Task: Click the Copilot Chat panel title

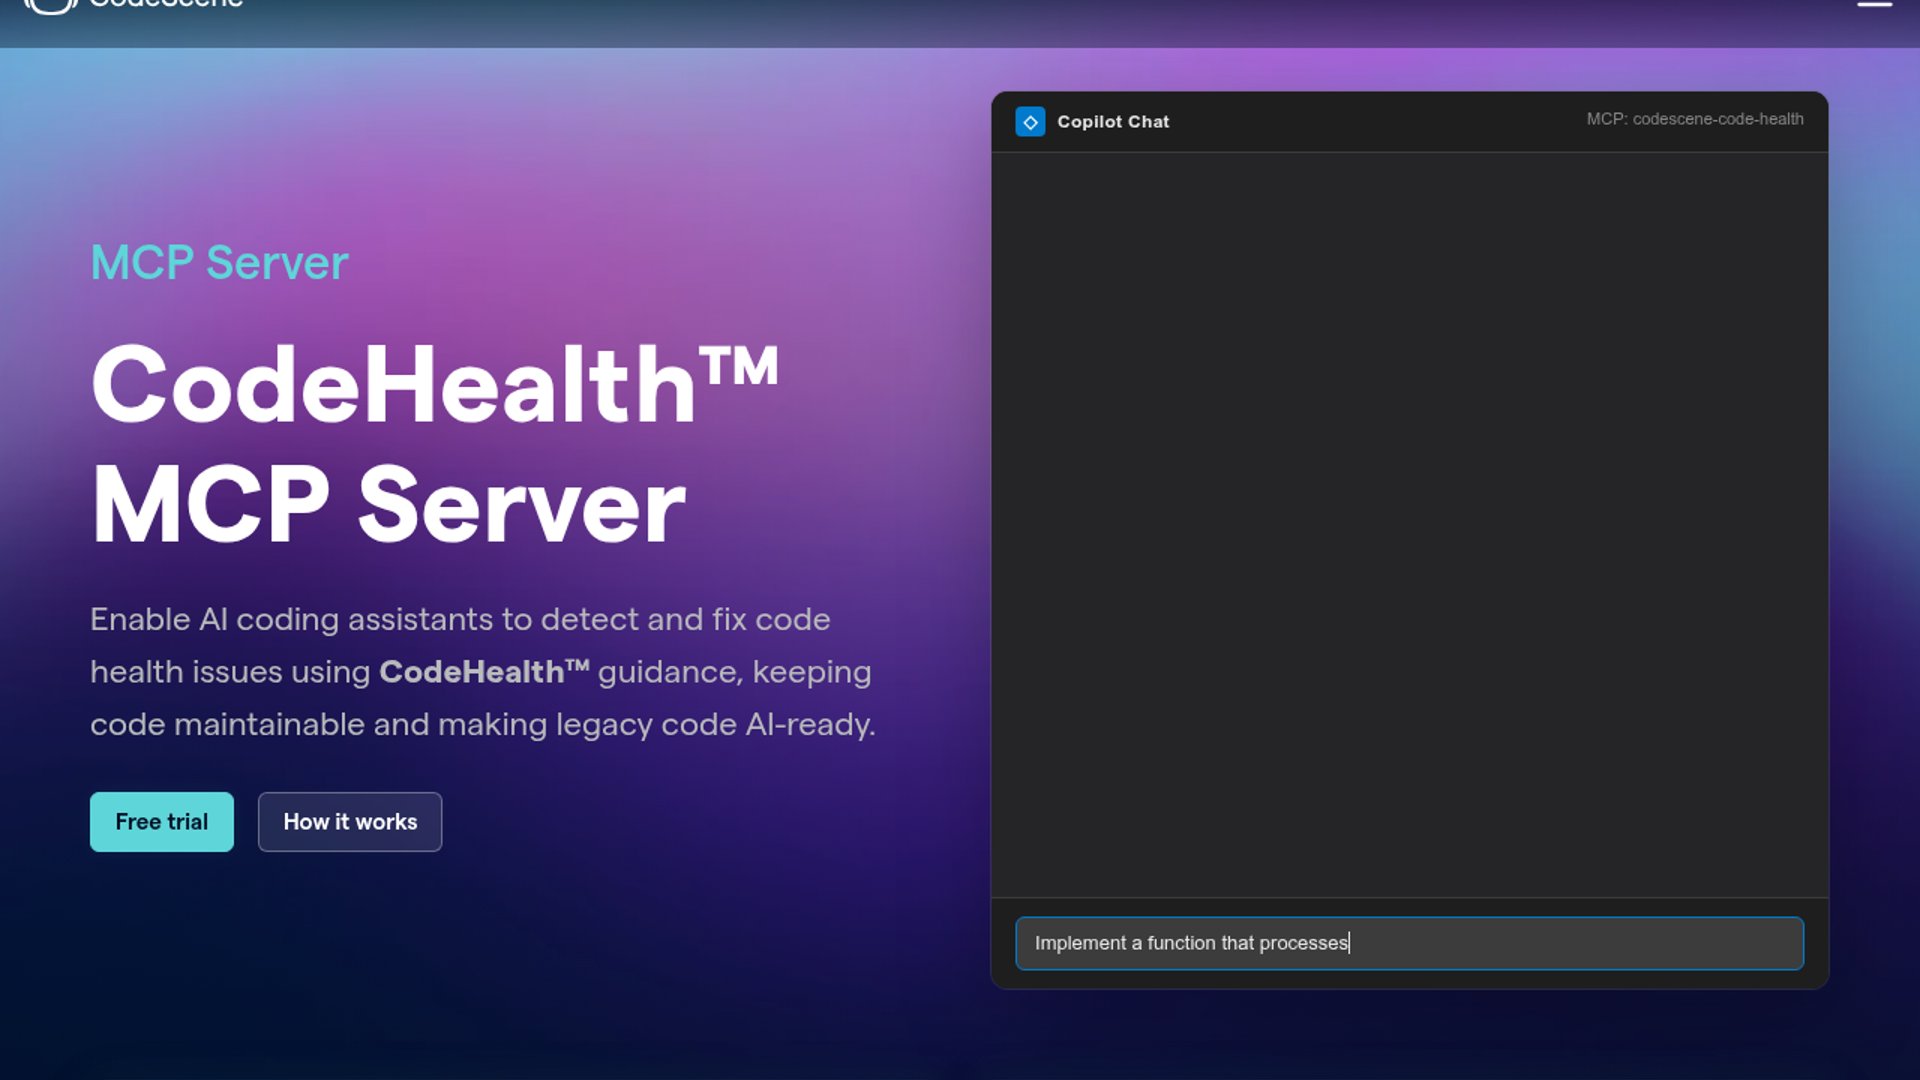Action: pyautogui.click(x=1112, y=122)
